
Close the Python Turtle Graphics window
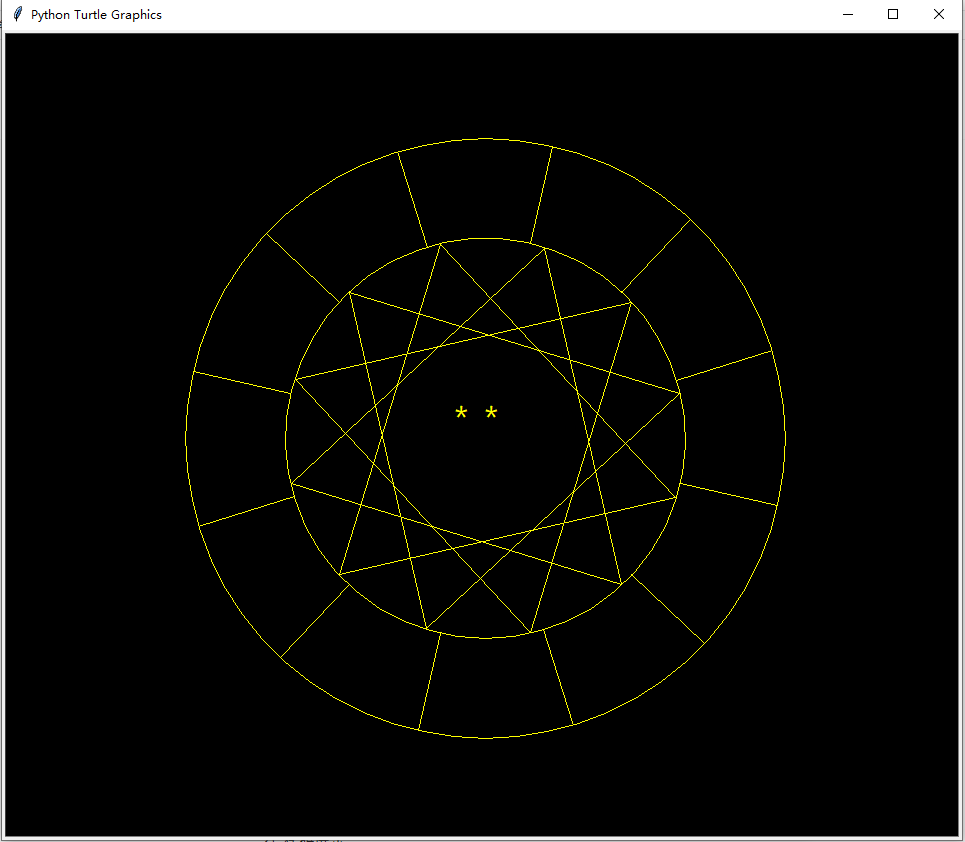(x=939, y=14)
